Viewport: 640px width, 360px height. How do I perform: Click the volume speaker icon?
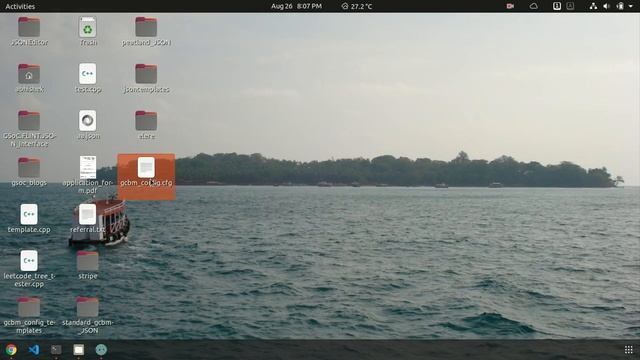point(607,6)
